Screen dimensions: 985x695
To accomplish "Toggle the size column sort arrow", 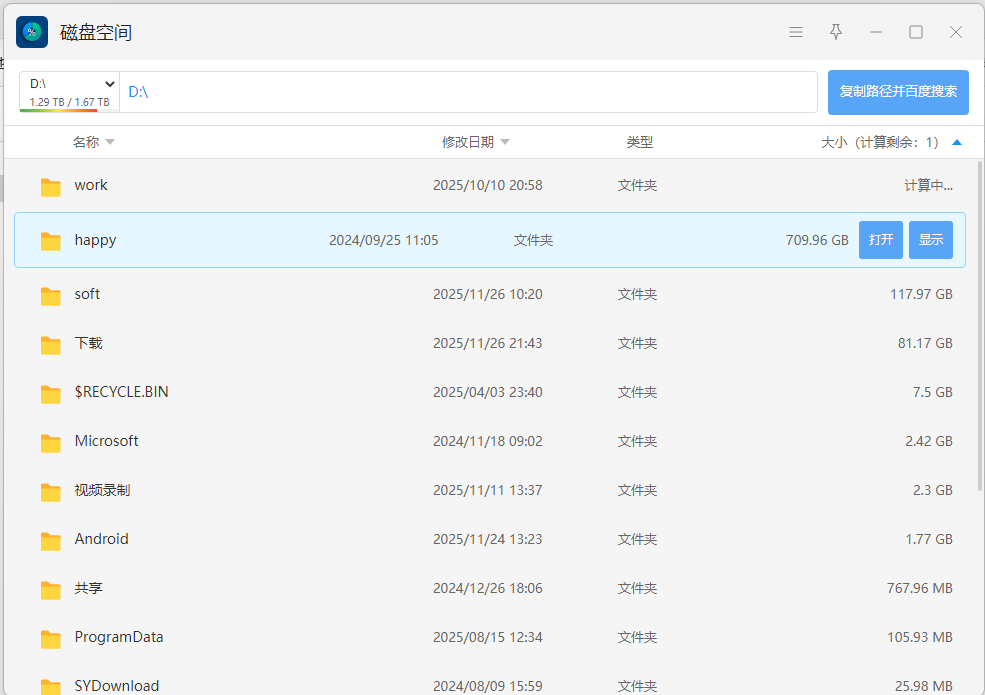I will (x=957, y=142).
